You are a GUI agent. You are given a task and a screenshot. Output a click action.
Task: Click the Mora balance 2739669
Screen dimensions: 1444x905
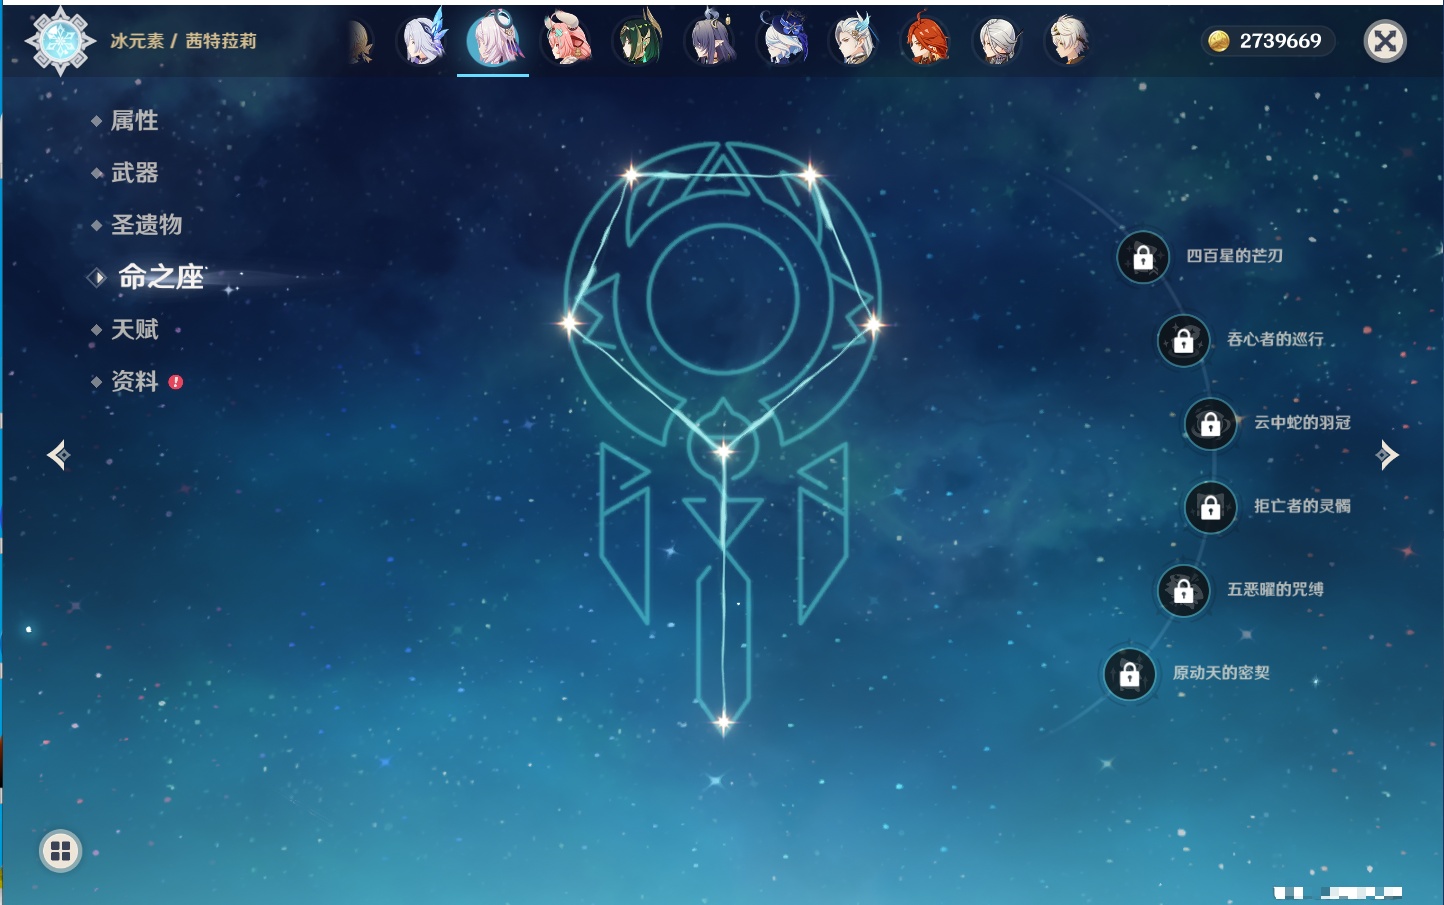[1280, 41]
